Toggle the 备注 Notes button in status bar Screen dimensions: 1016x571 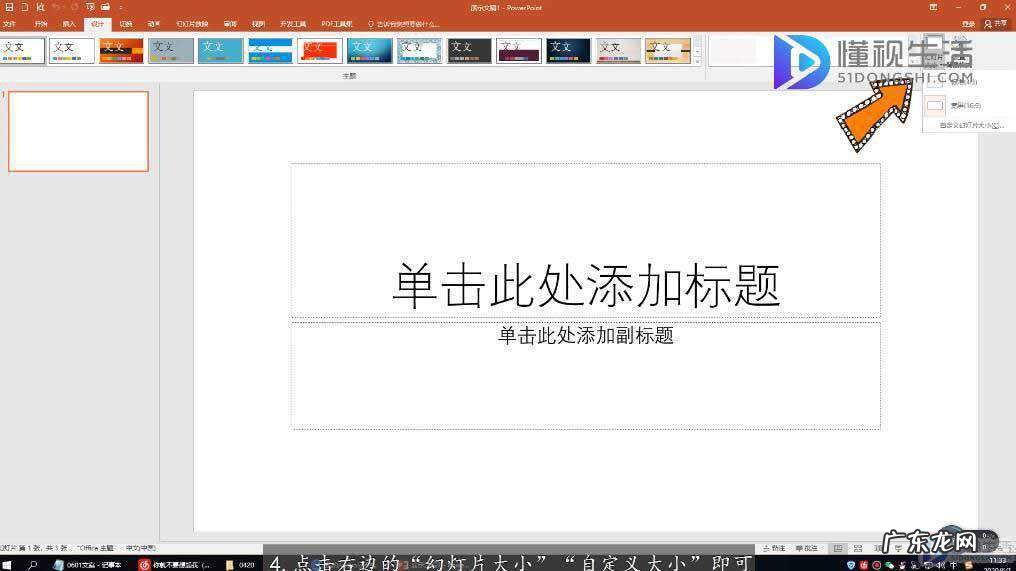774,548
